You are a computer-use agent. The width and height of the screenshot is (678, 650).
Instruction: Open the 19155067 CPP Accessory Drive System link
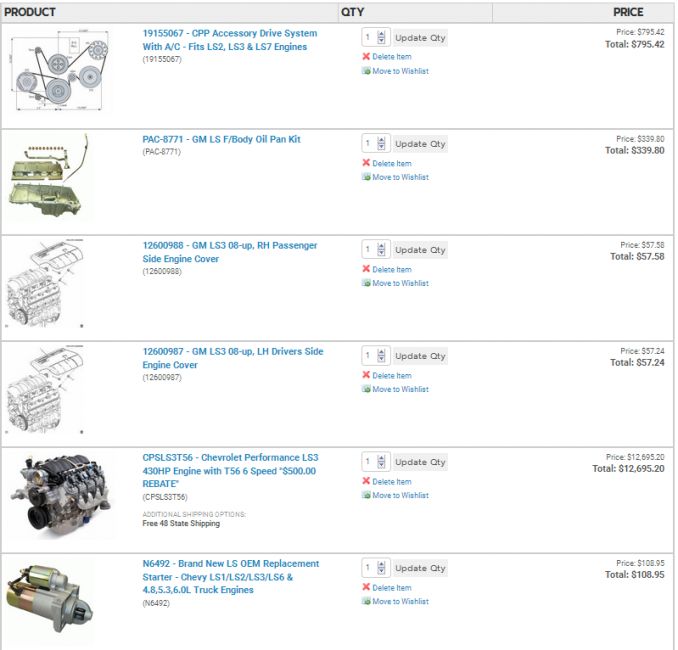pyautogui.click(x=230, y=40)
